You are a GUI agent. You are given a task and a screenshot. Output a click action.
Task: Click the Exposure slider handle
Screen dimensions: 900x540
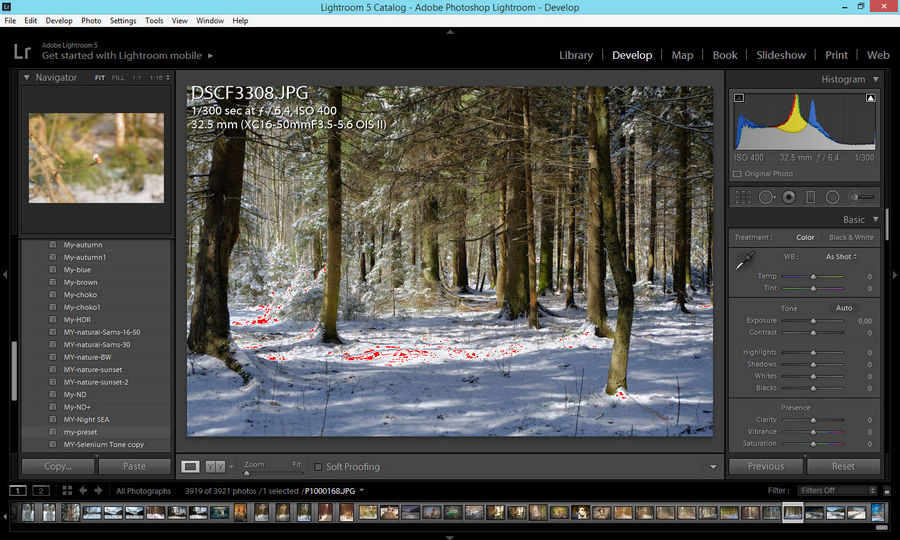pyautogui.click(x=813, y=321)
